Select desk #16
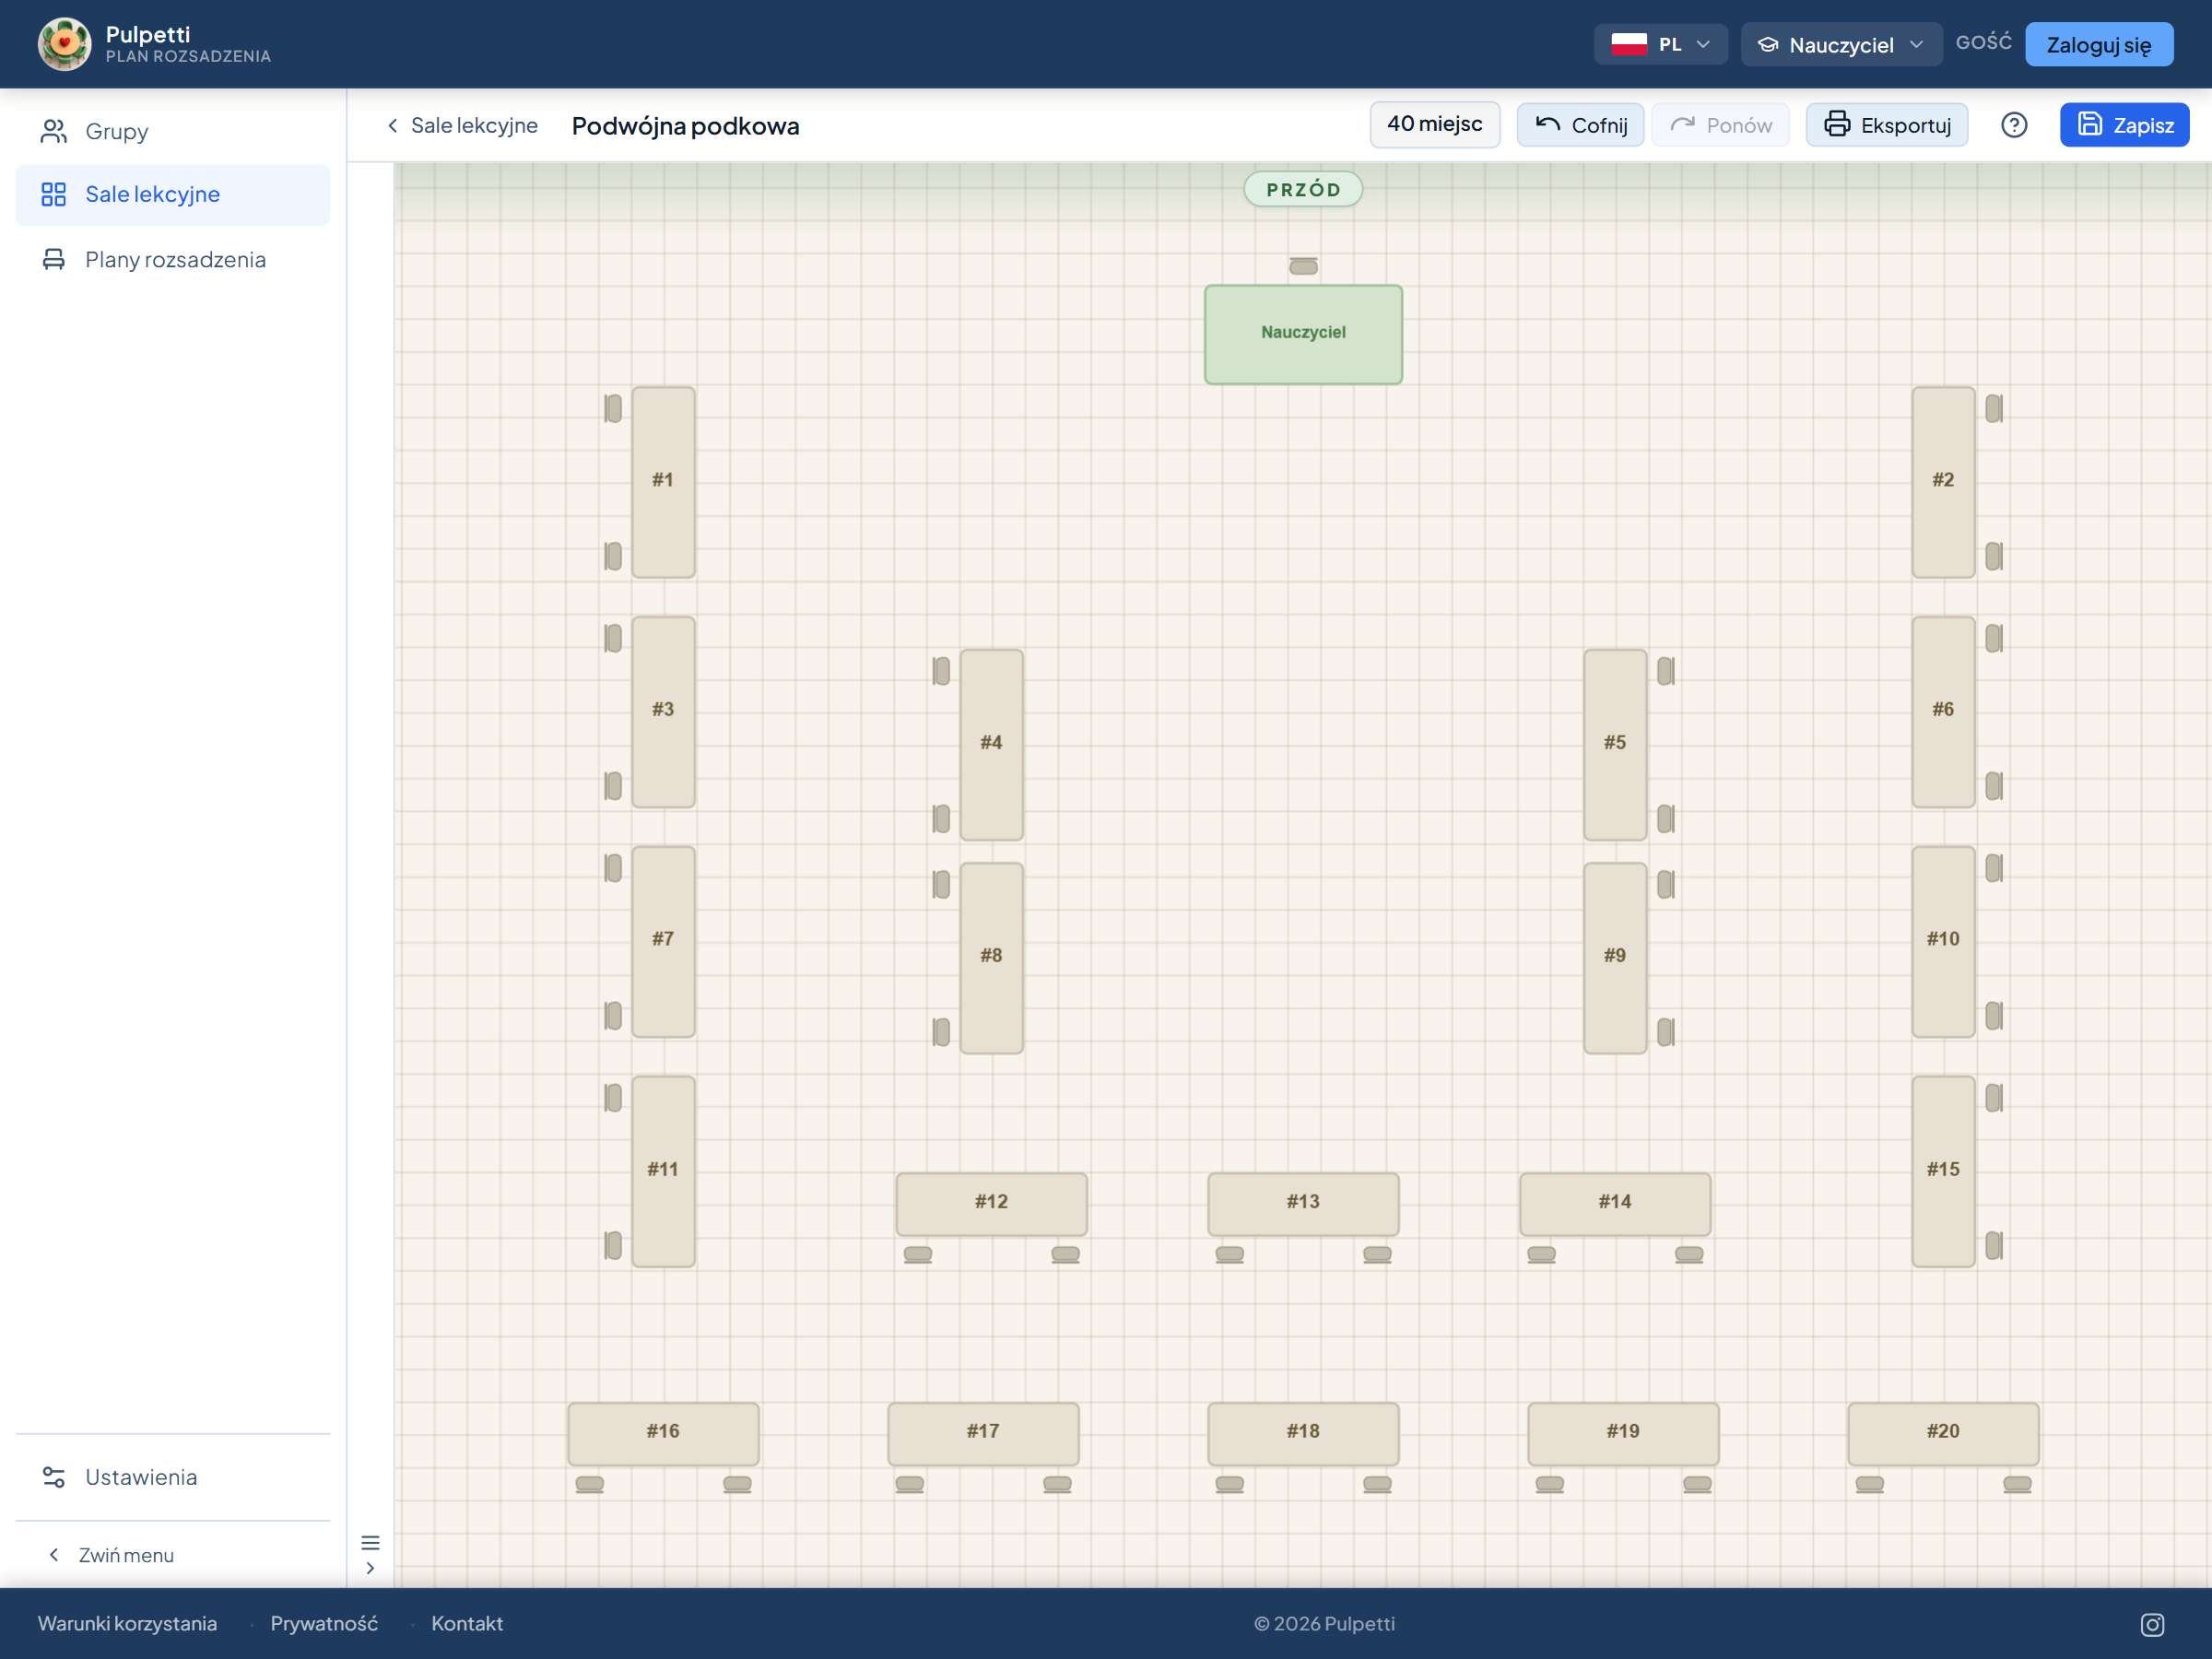Screen dimensions: 2212x1659 pyautogui.click(x=663, y=1433)
